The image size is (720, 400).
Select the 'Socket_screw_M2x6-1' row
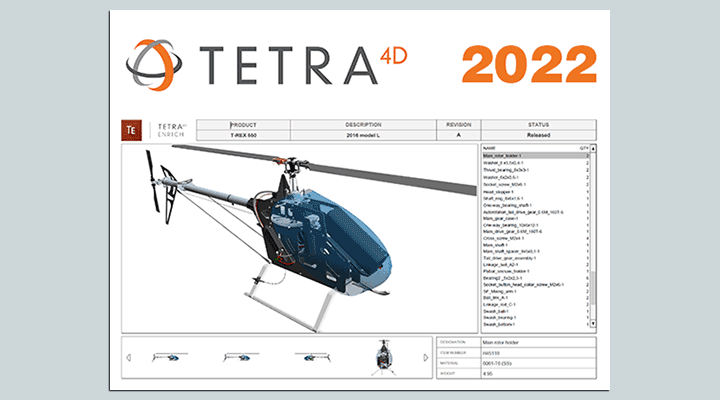click(535, 185)
